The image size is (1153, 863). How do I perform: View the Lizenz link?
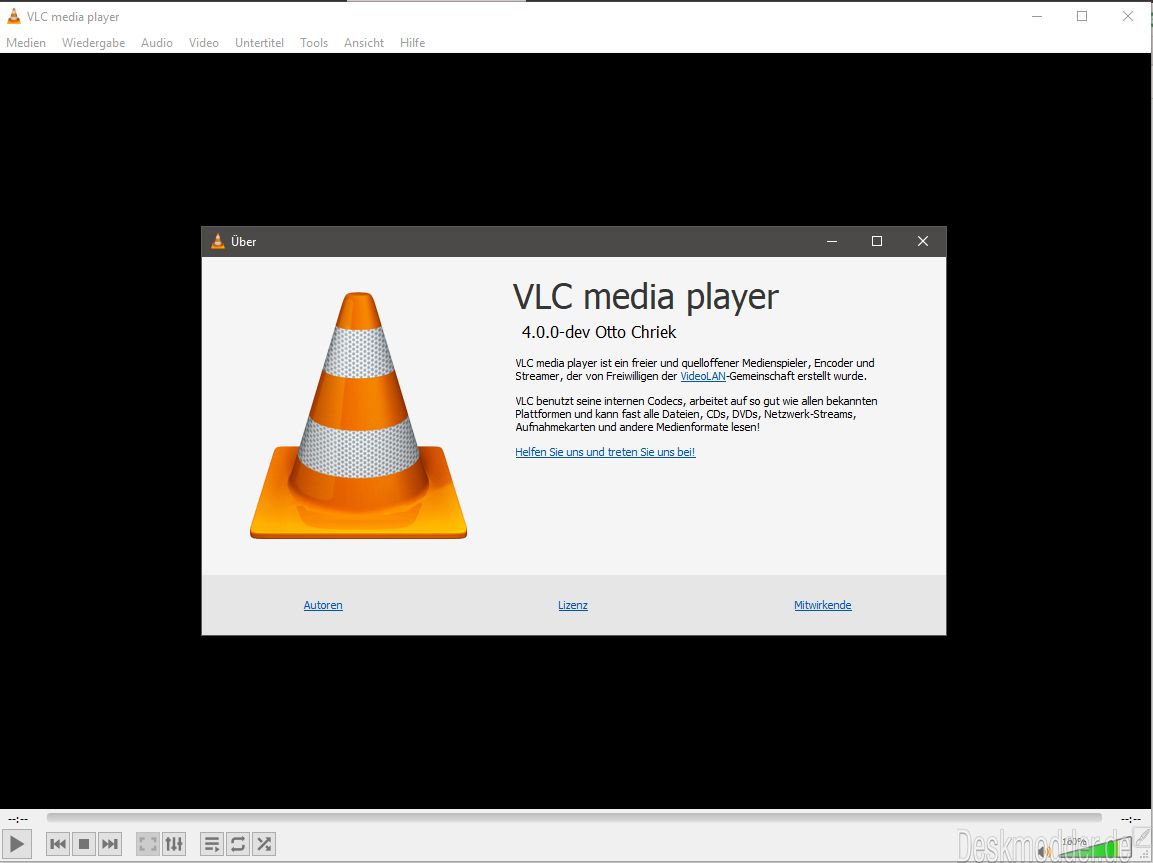[x=573, y=605]
